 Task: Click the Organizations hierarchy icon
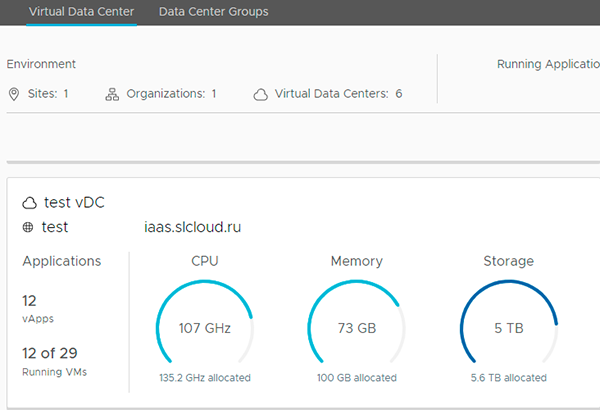point(112,94)
